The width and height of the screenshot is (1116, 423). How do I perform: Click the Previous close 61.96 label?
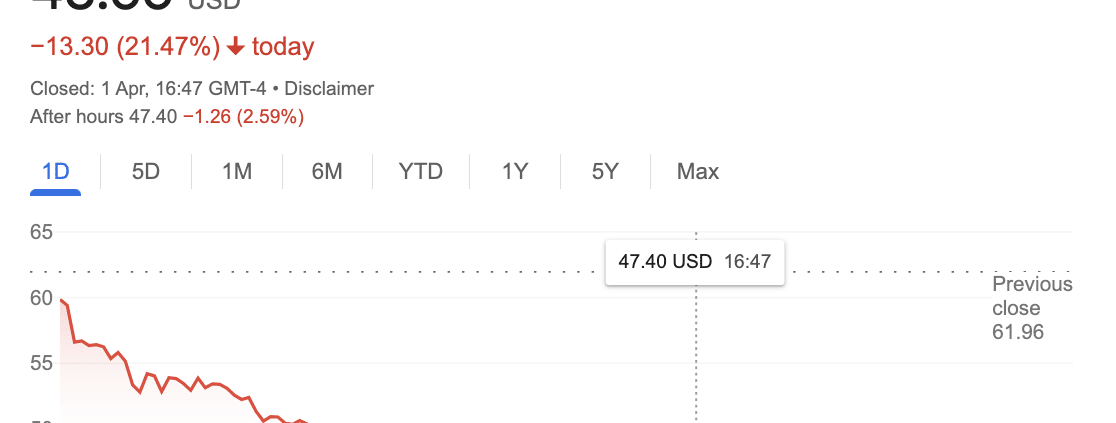(x=1030, y=308)
